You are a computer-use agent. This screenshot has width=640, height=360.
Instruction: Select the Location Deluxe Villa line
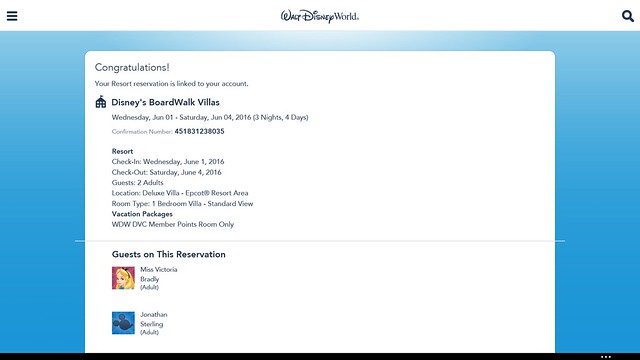[x=180, y=193]
